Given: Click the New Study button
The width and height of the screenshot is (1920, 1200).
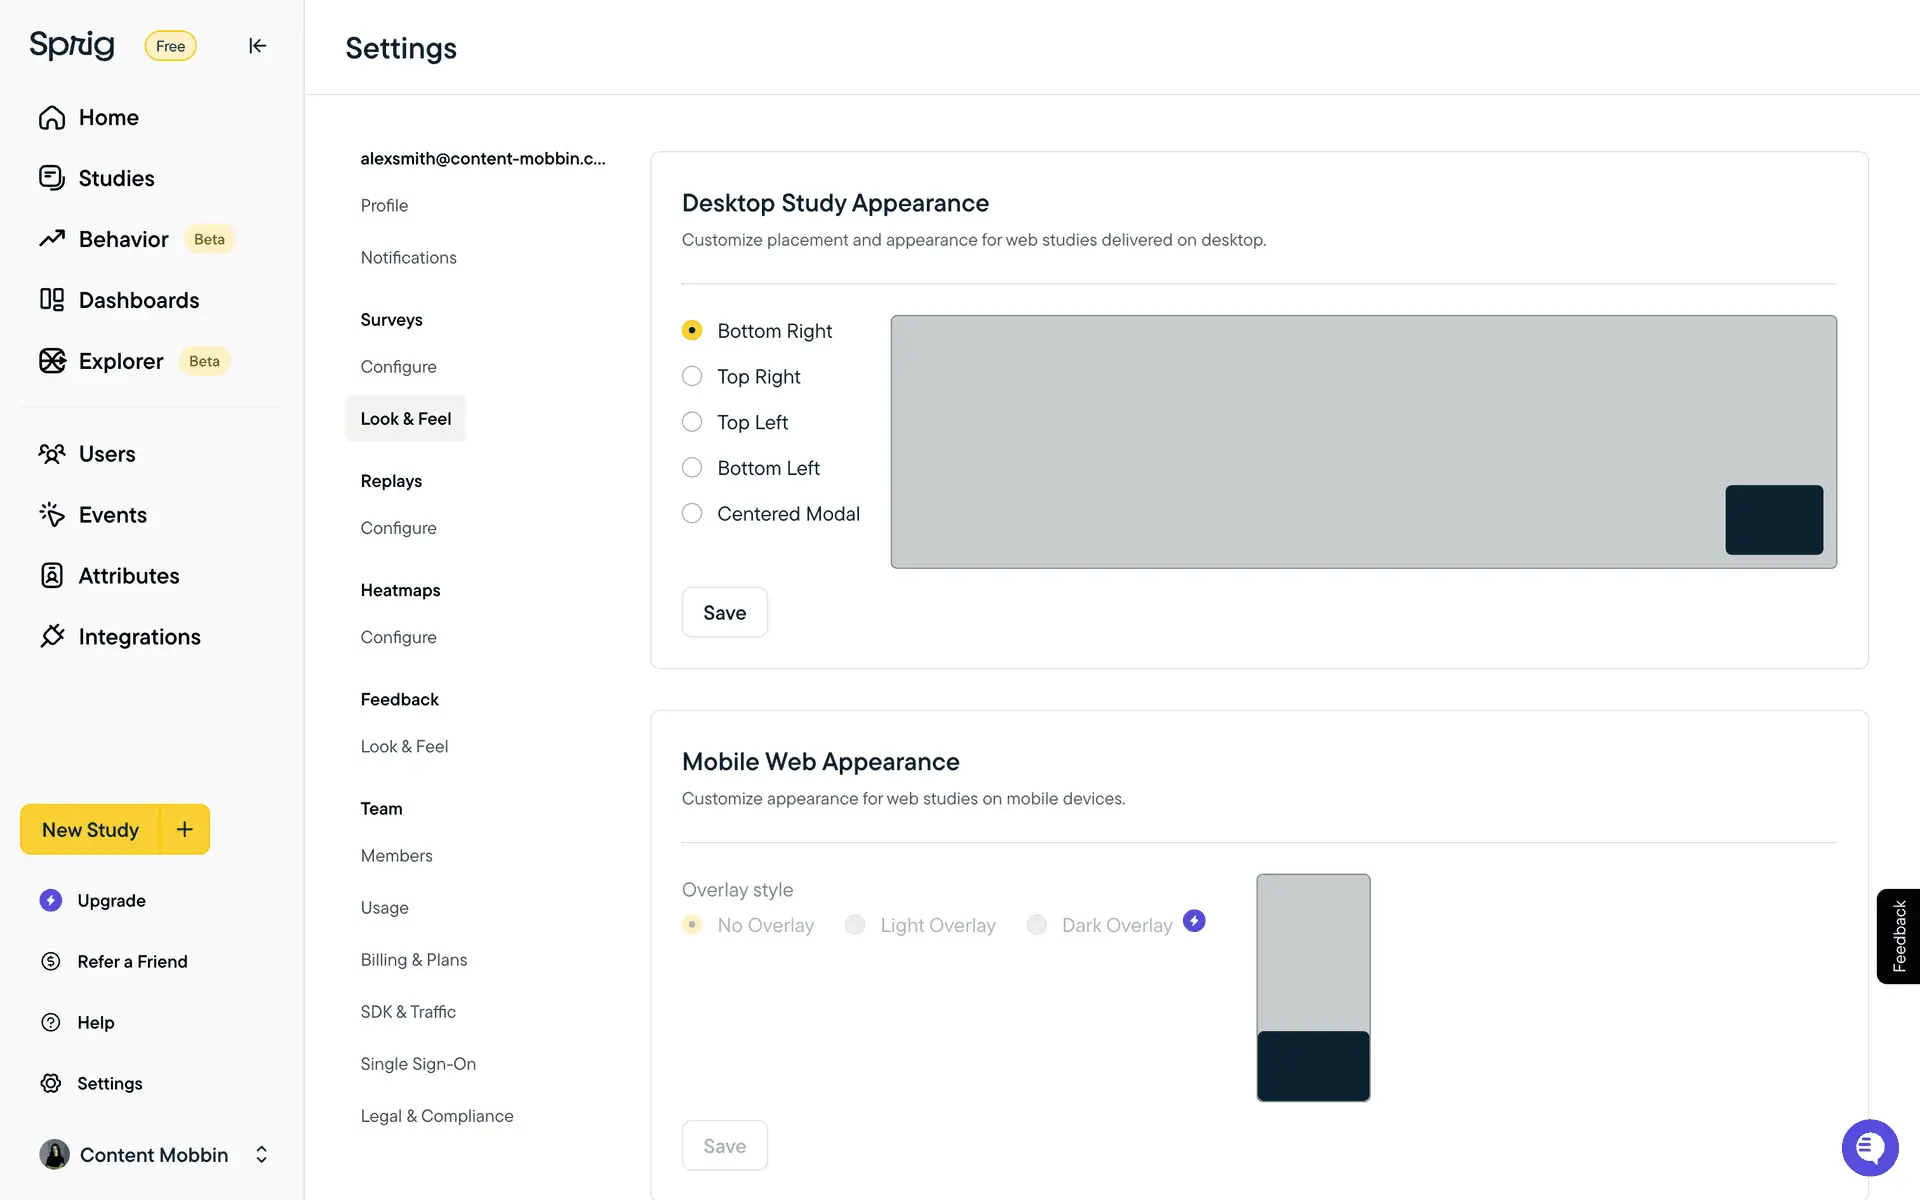Looking at the screenshot, I should tap(90, 829).
